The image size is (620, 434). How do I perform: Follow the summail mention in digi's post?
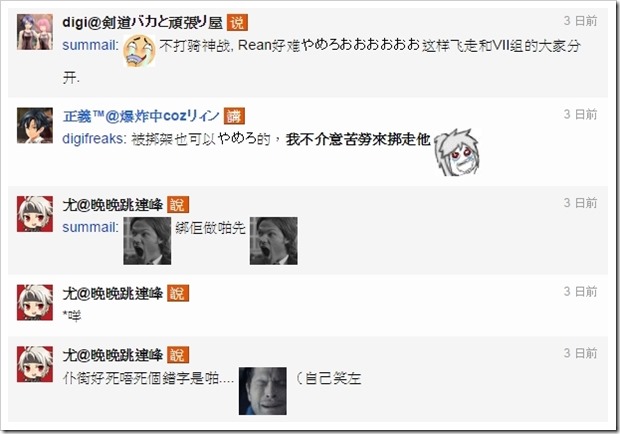pyautogui.click(x=91, y=45)
